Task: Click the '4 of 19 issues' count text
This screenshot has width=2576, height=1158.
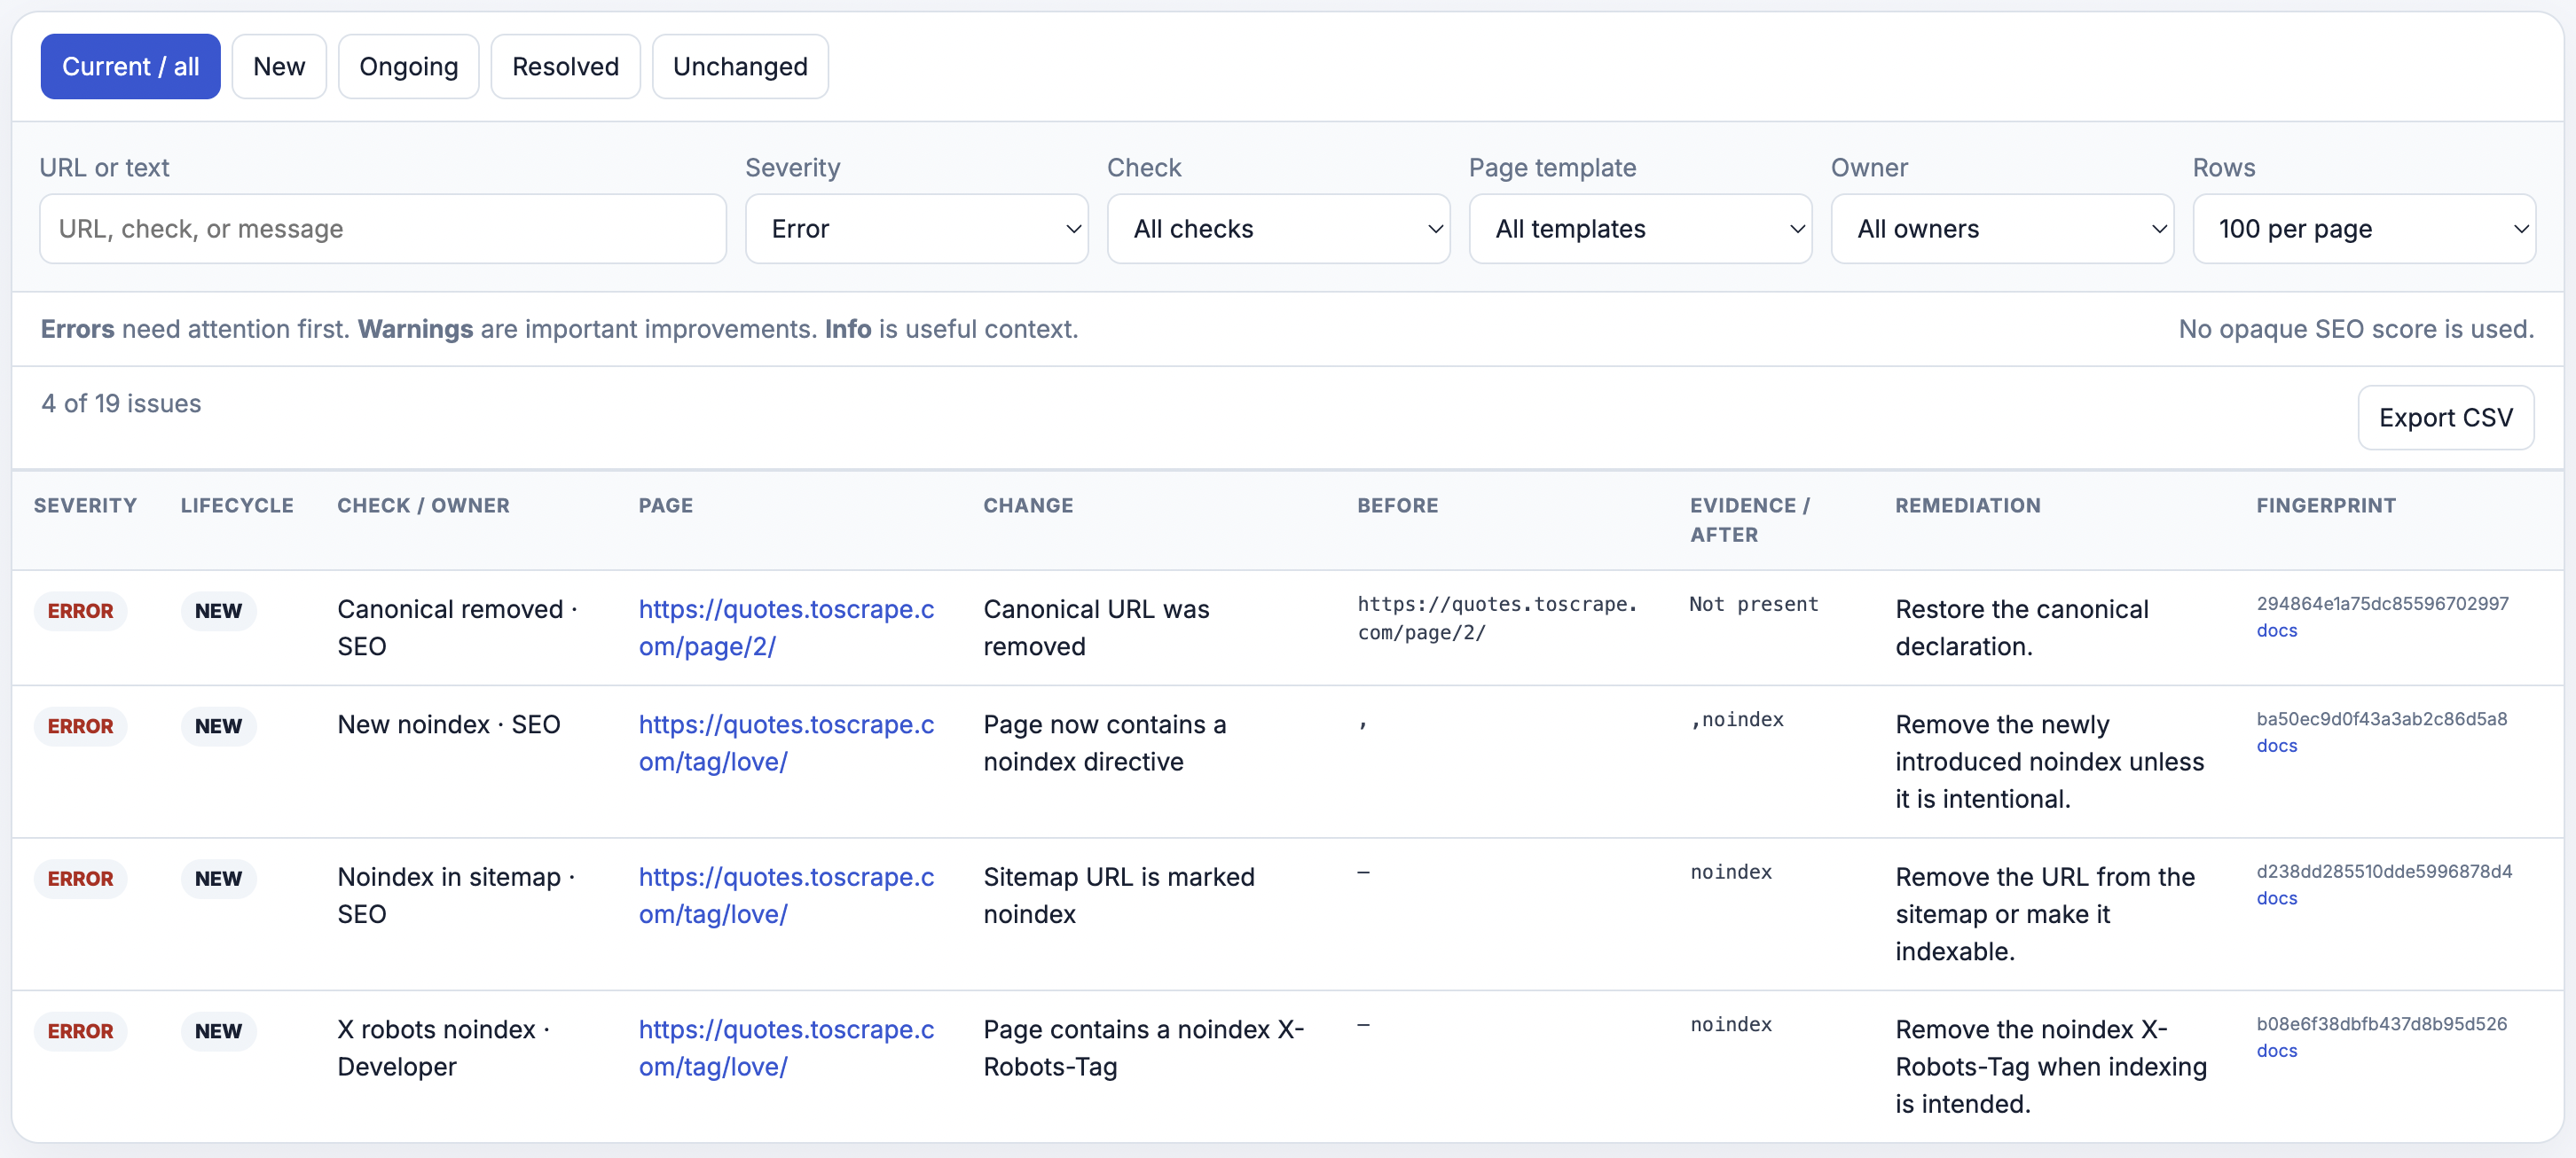Action: (121, 403)
